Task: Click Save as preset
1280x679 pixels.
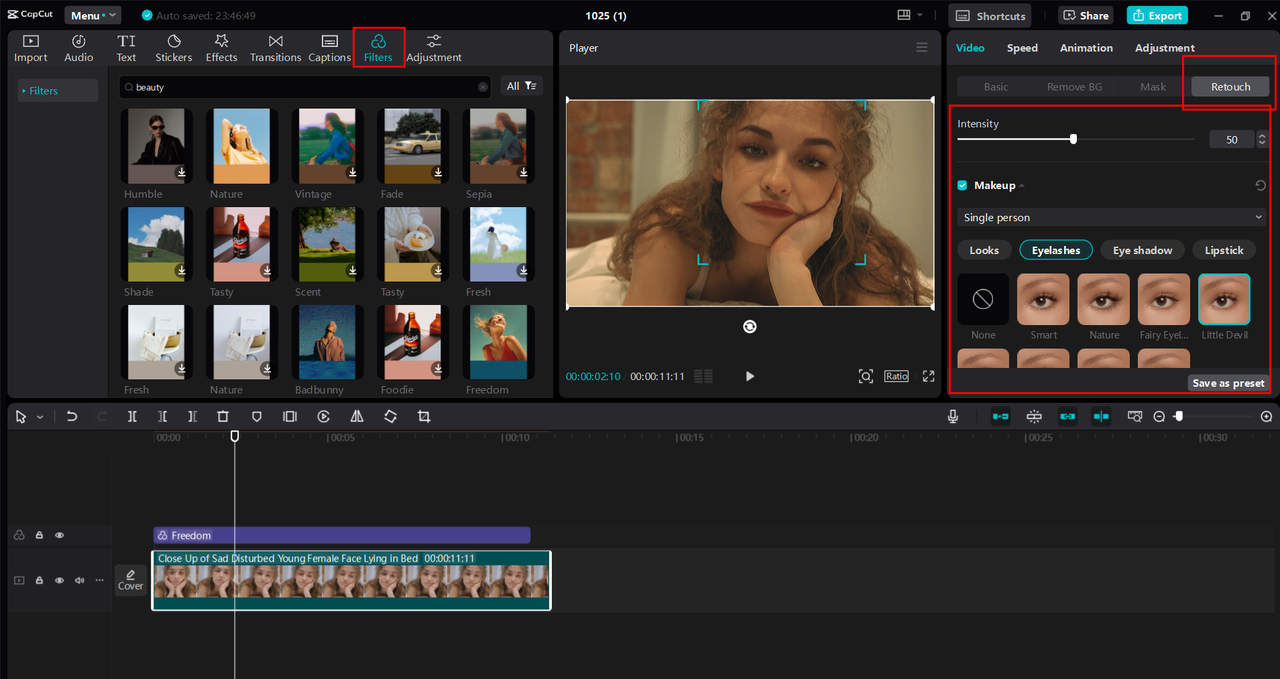Action: (1228, 383)
